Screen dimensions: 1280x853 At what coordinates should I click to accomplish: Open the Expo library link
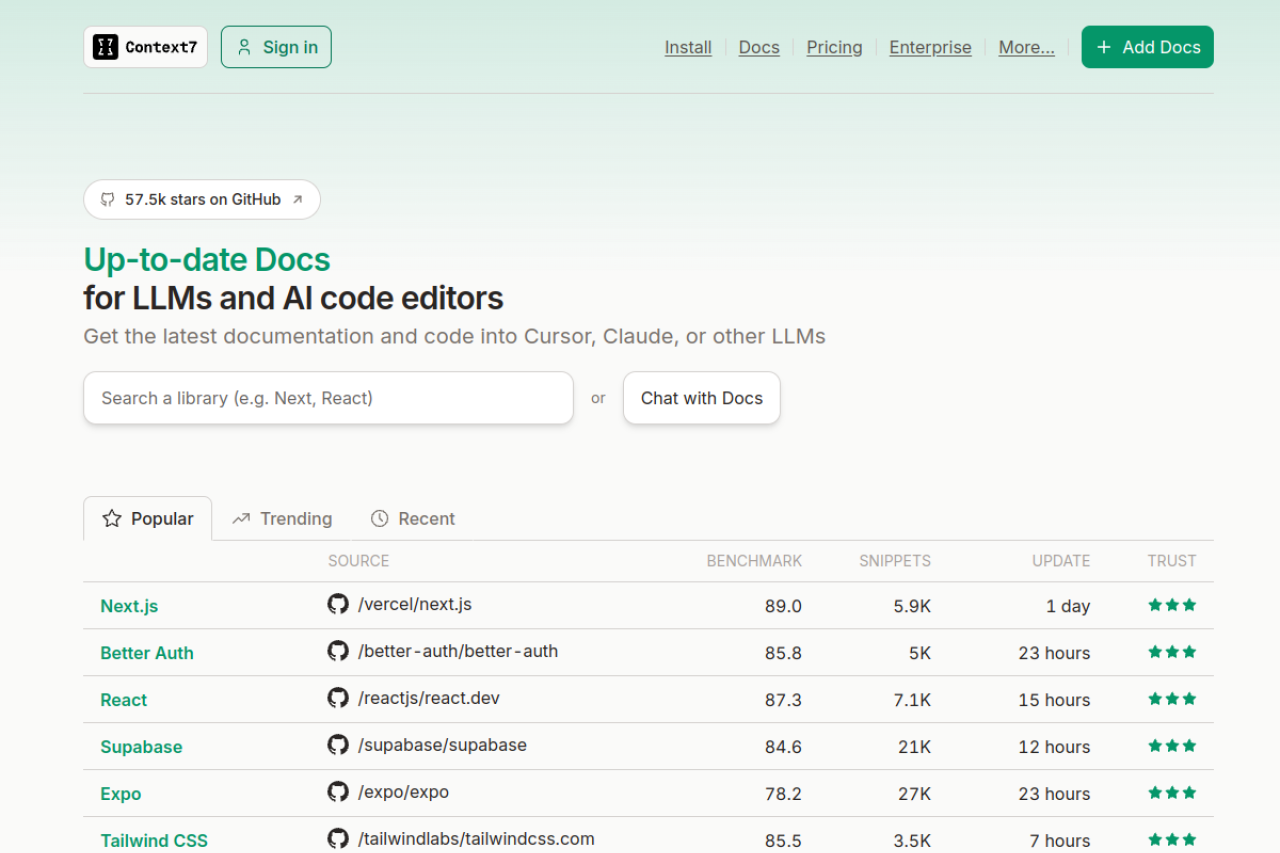pos(121,794)
